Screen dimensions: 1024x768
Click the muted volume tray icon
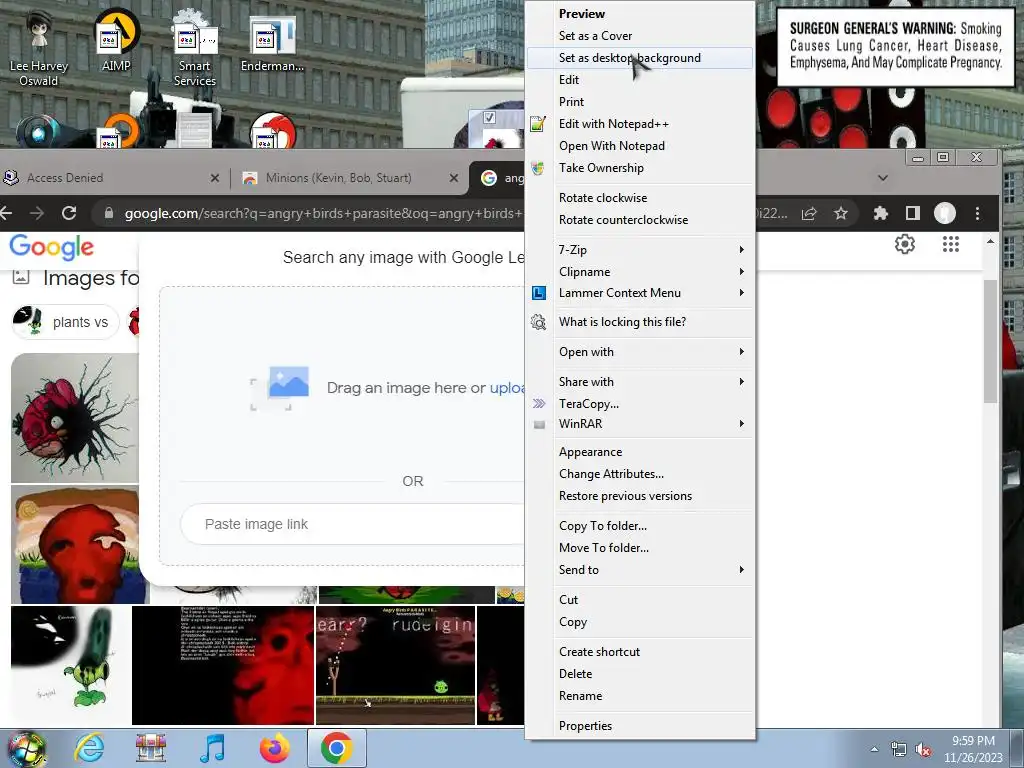923,750
